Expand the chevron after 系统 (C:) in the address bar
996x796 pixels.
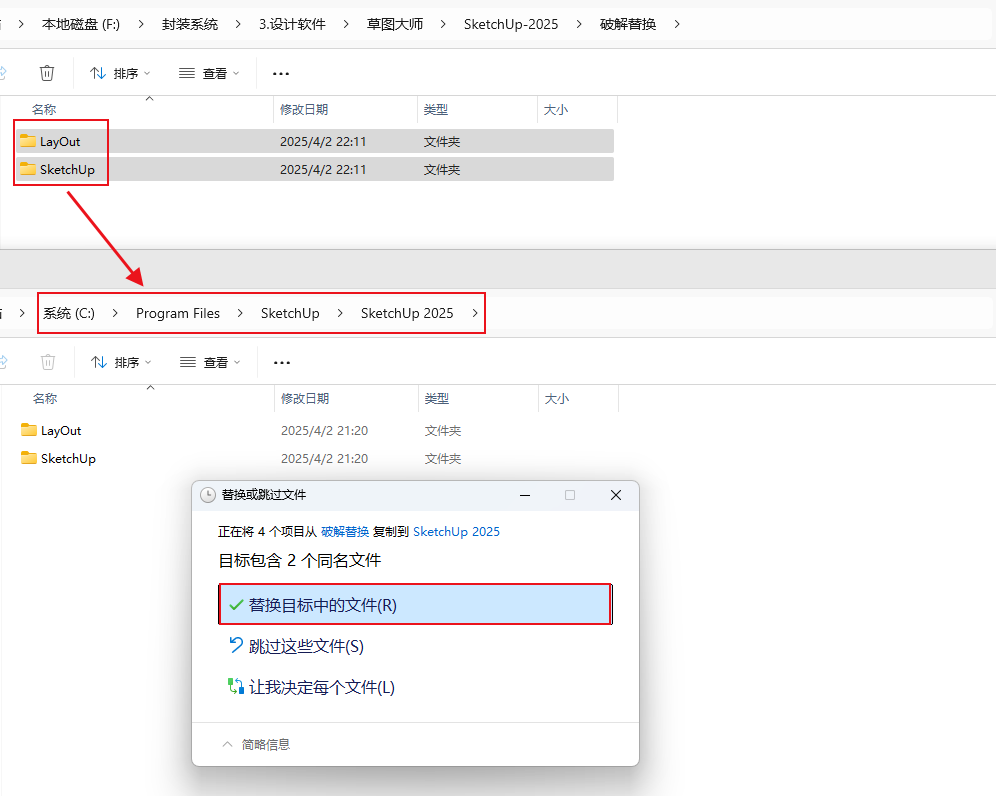click(115, 313)
